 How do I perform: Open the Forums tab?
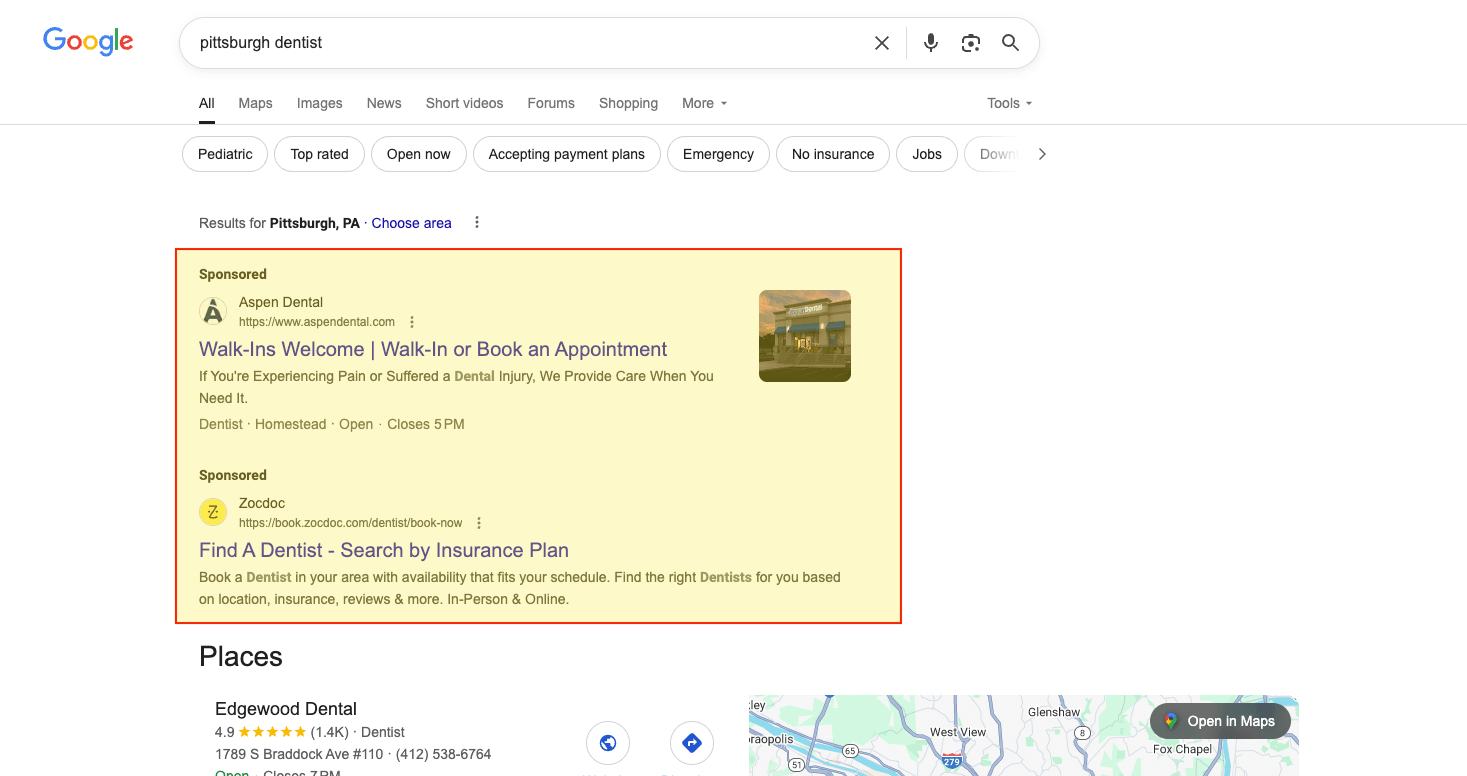coord(551,103)
